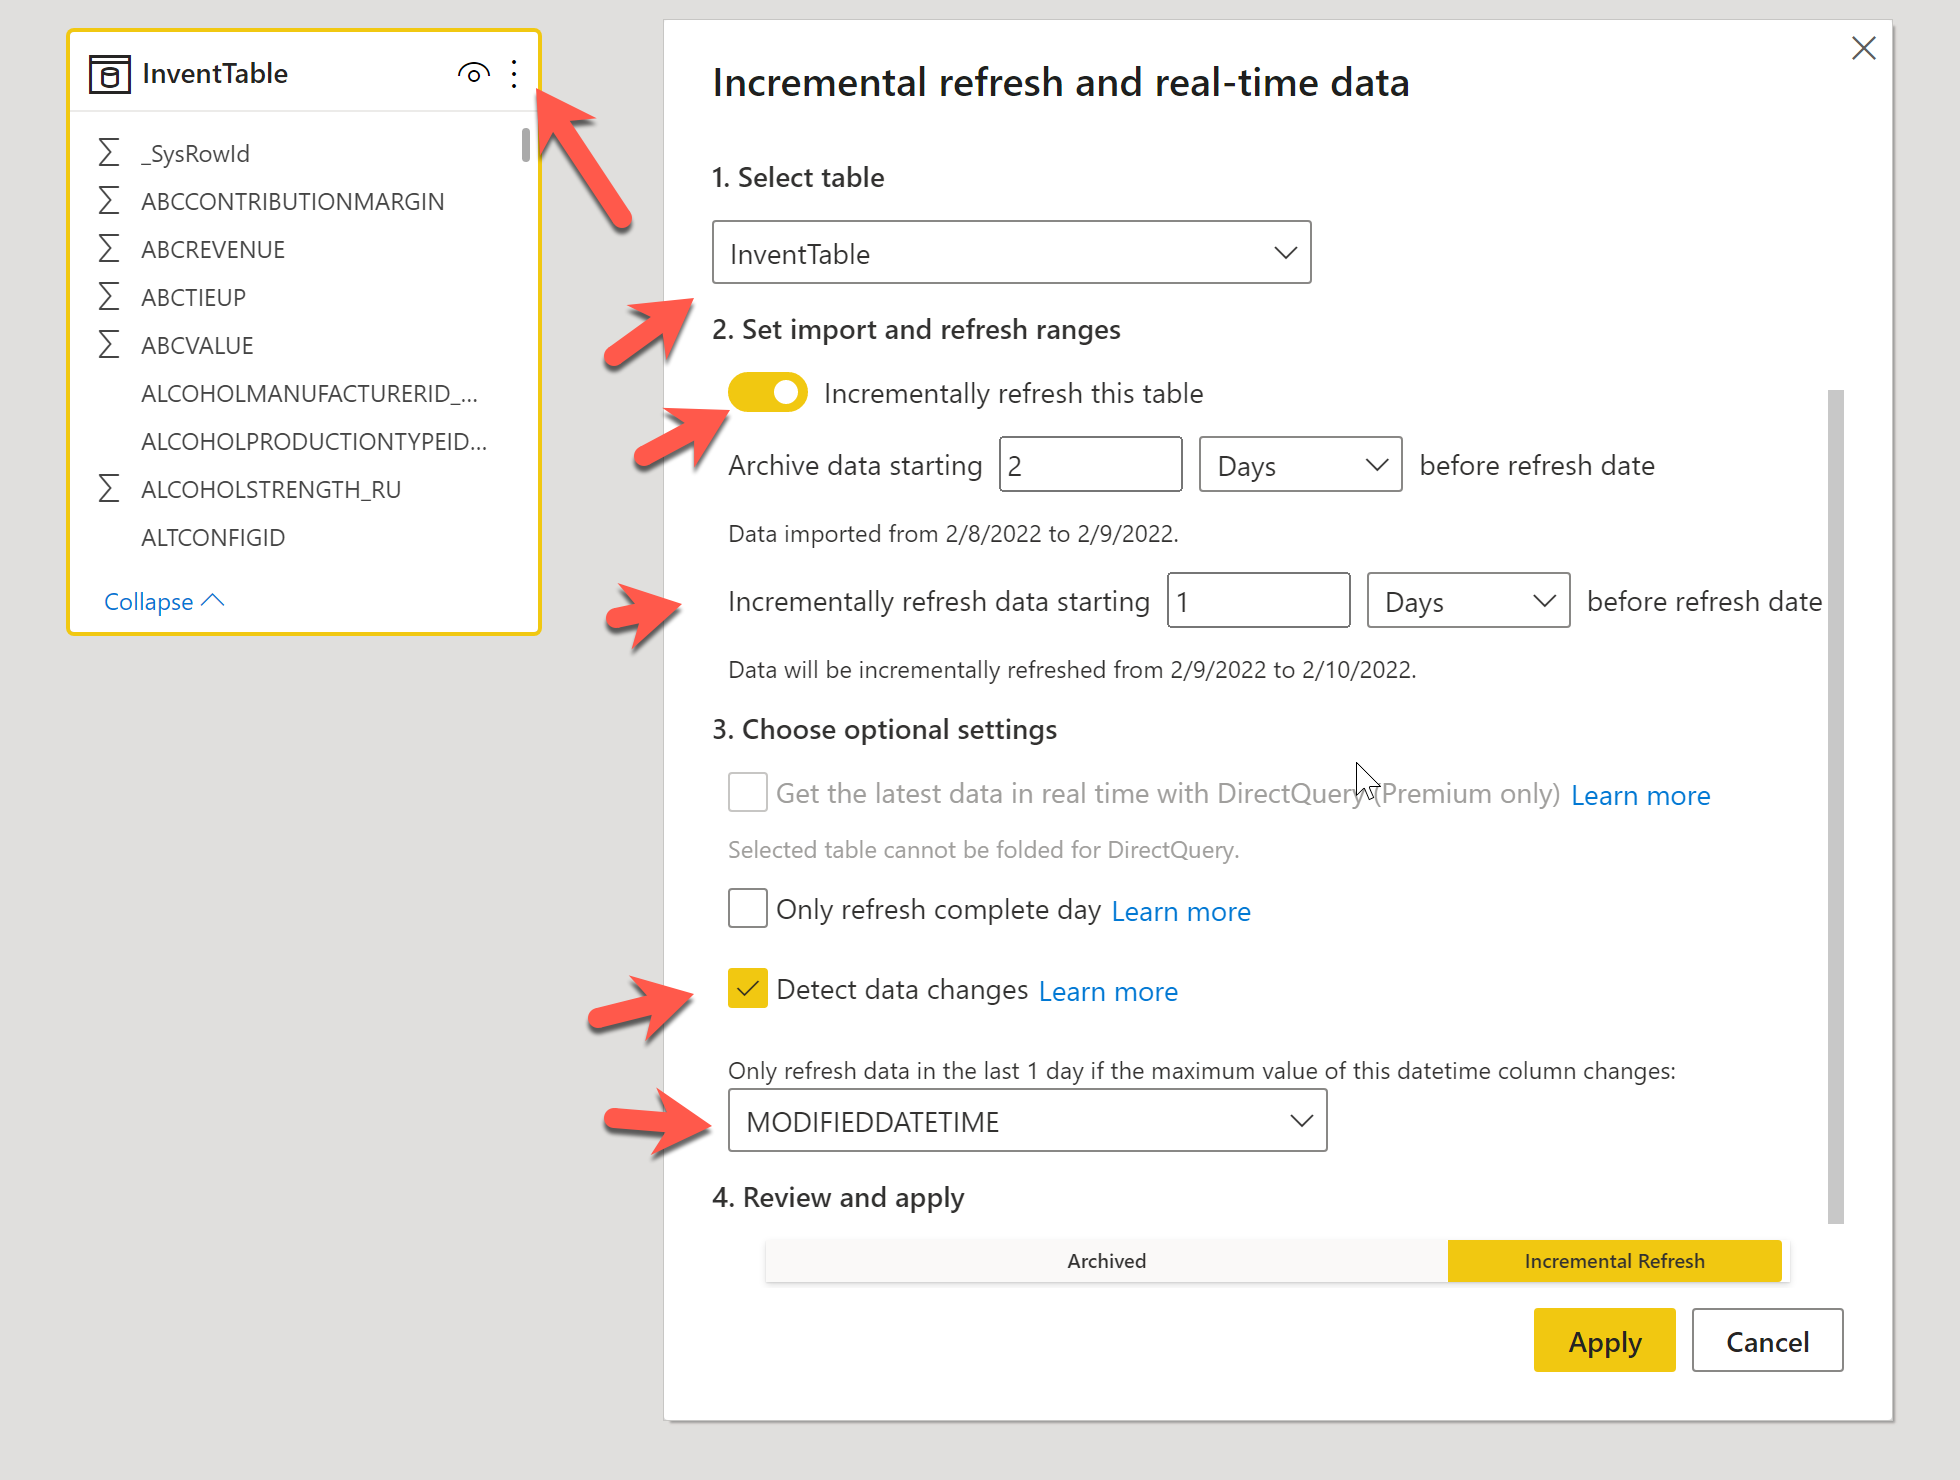Click the Incremental Refresh yellow timeline segment
This screenshot has height=1480, width=1960.
[1614, 1261]
